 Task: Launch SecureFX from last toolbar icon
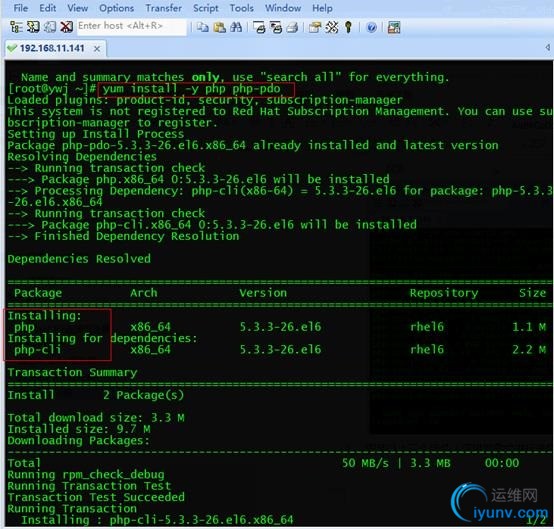coord(394,27)
